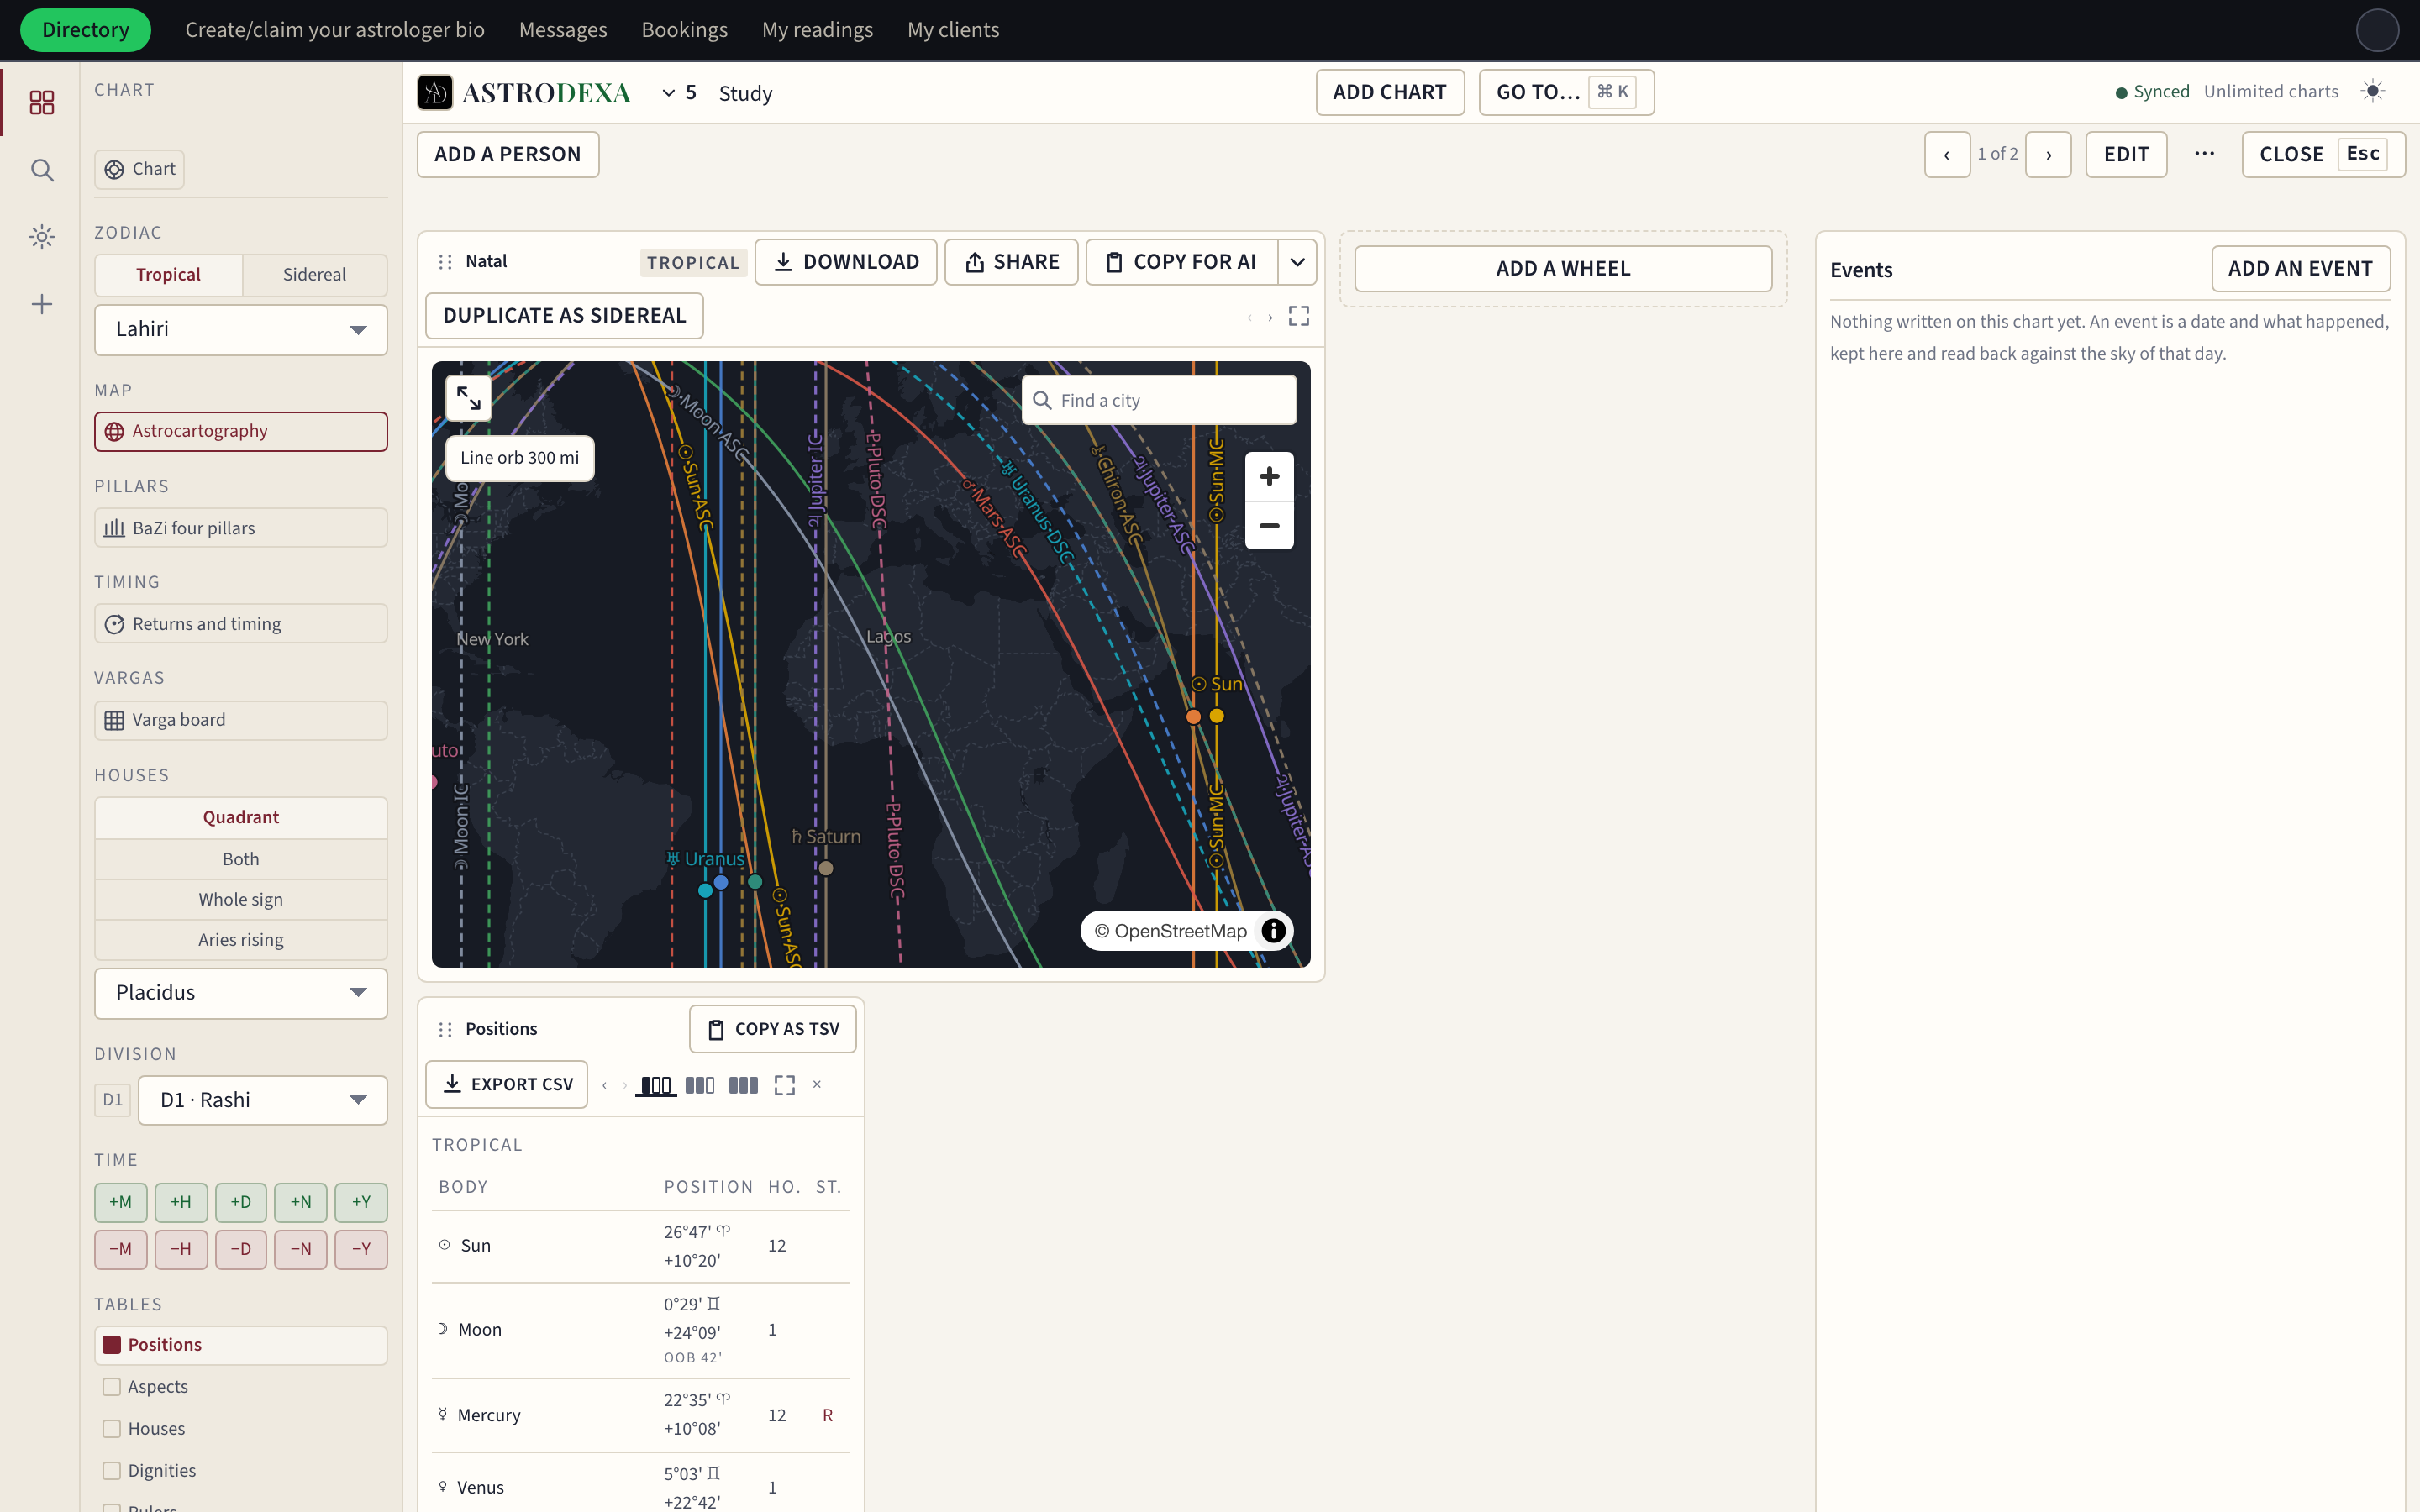2420x1512 pixels.
Task: Enable the Dignities table checkbox
Action: [112, 1470]
